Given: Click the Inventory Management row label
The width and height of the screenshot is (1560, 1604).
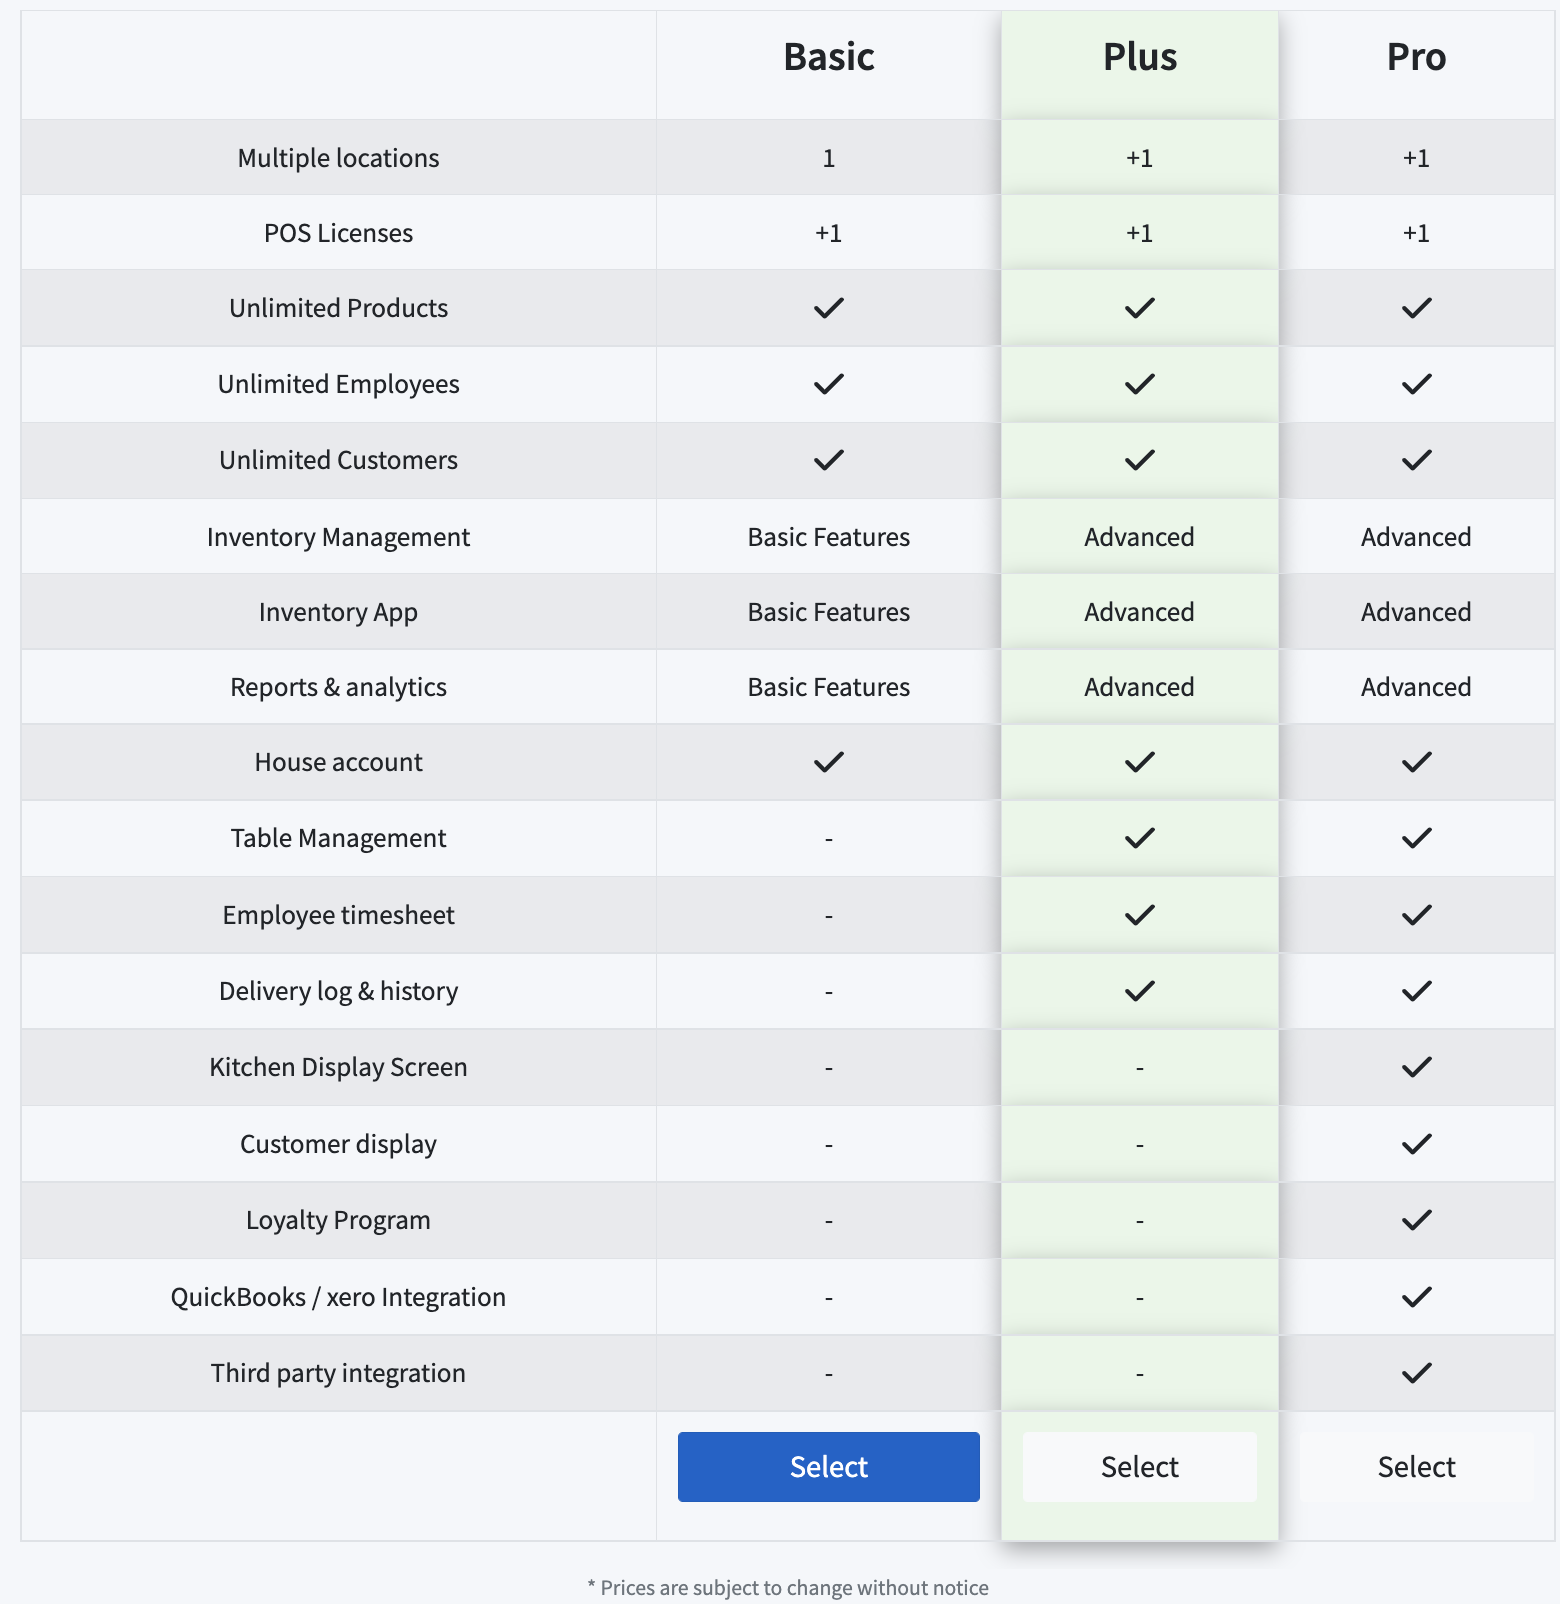Looking at the screenshot, I should point(338,537).
